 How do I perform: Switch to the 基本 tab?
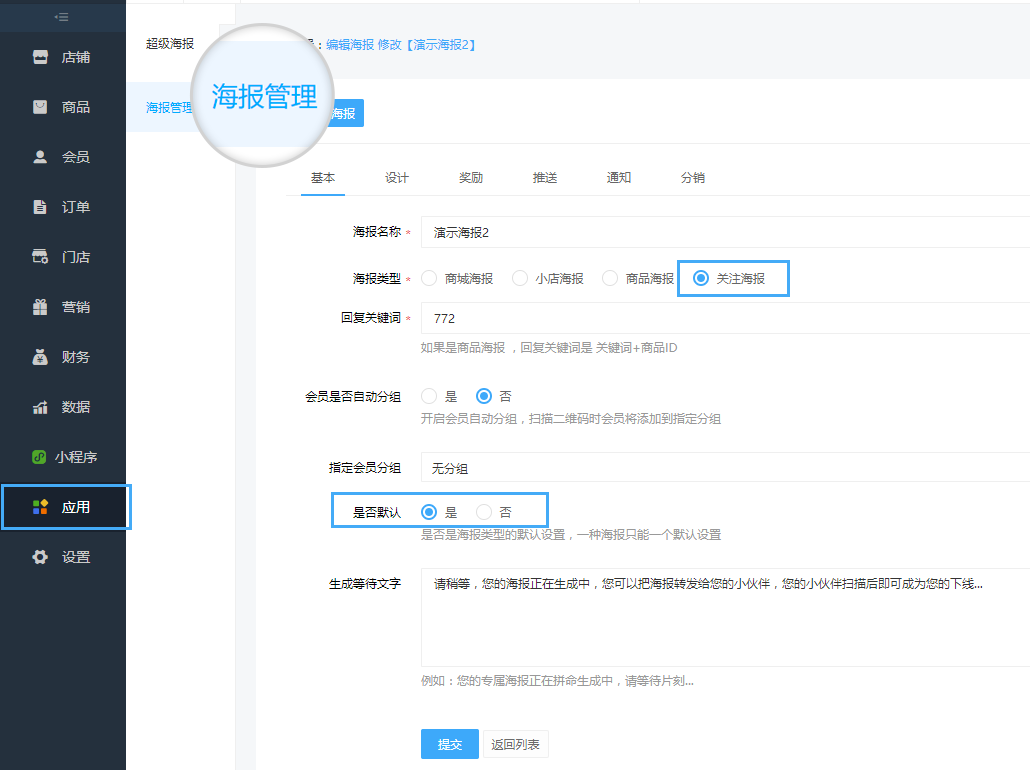click(323, 177)
